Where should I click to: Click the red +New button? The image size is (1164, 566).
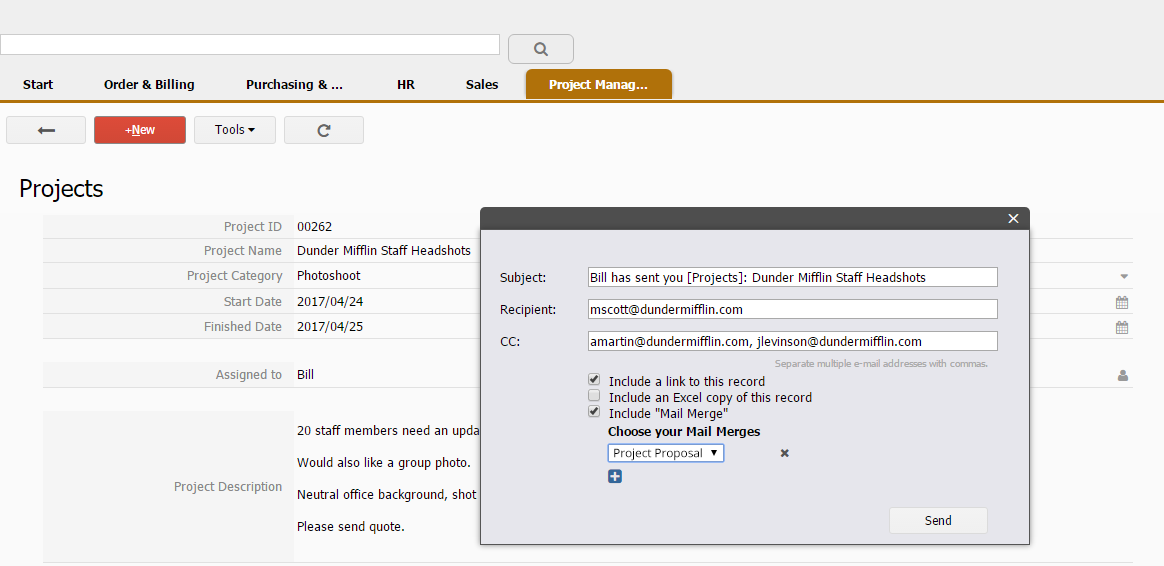click(140, 130)
